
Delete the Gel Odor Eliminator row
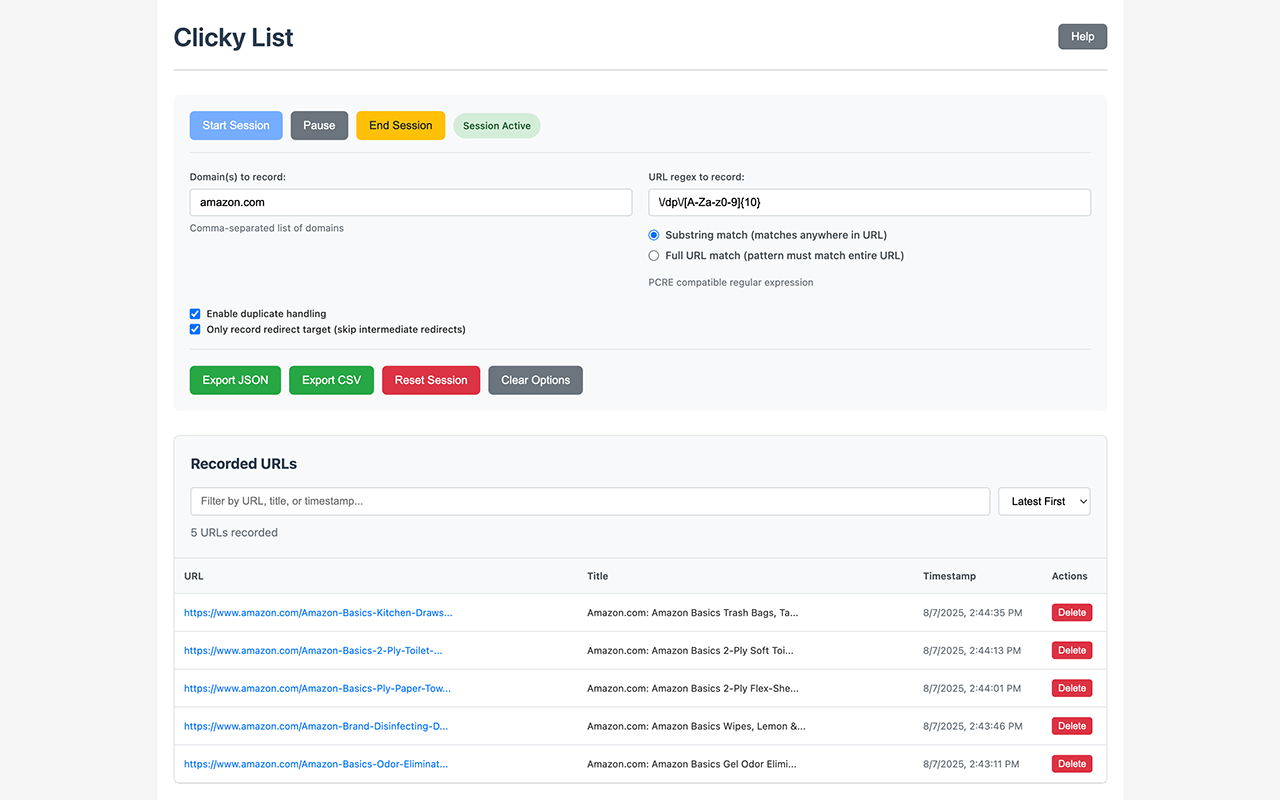tap(1072, 764)
